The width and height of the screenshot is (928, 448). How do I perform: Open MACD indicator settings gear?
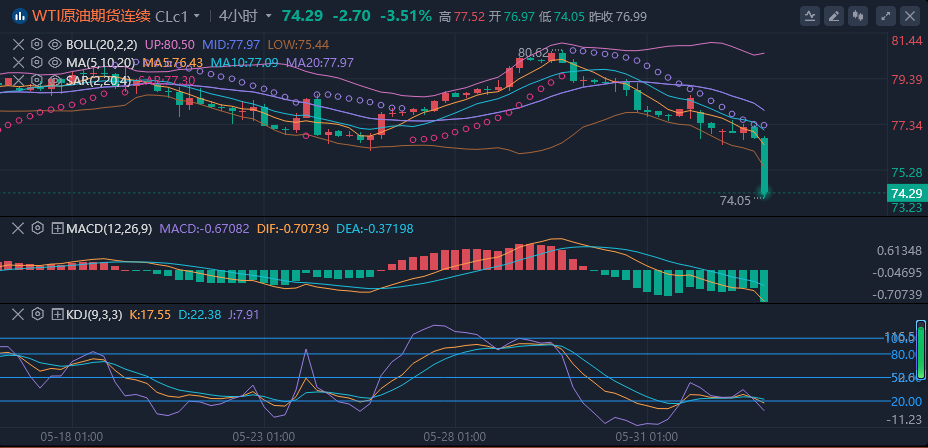(37, 229)
